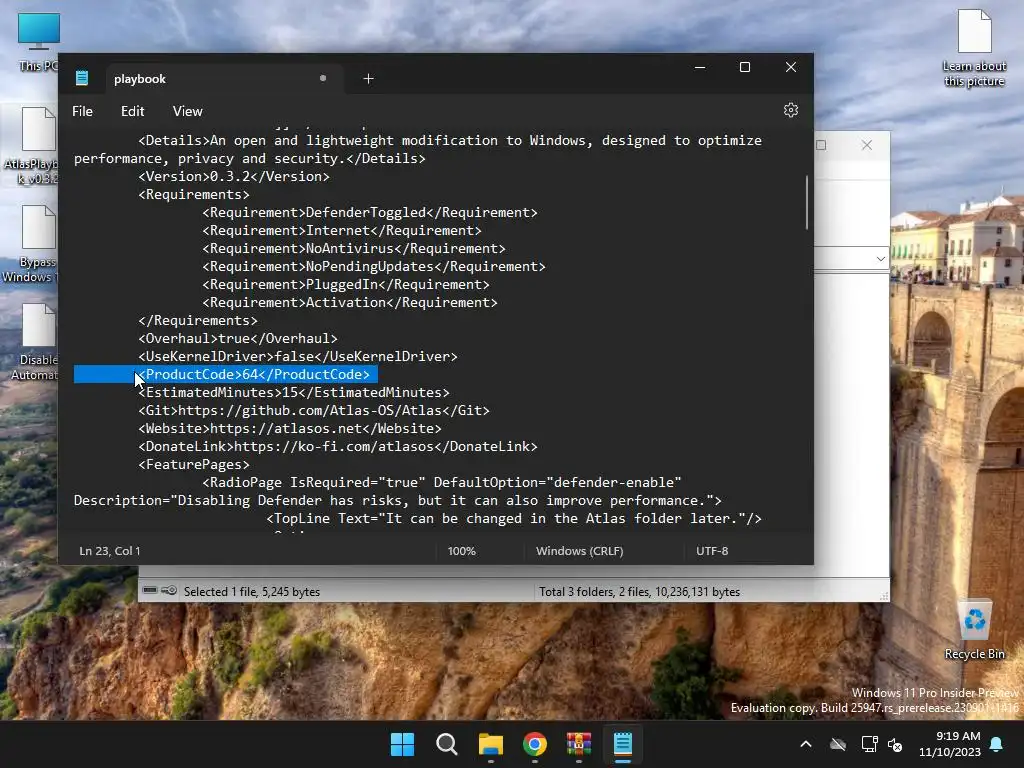This screenshot has height=768, width=1024.
Task: Click the DonateLink ko-fi line
Action: tap(338, 447)
